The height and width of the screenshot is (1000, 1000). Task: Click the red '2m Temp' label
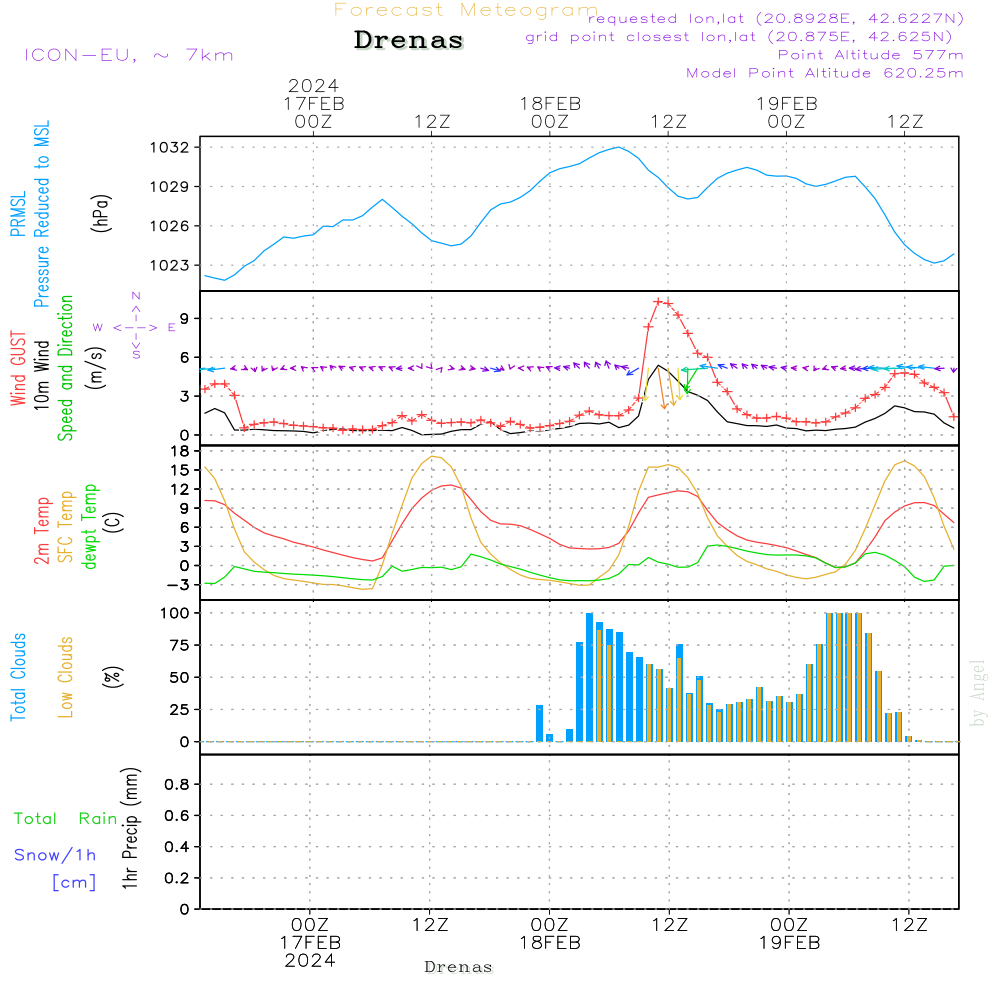41,531
